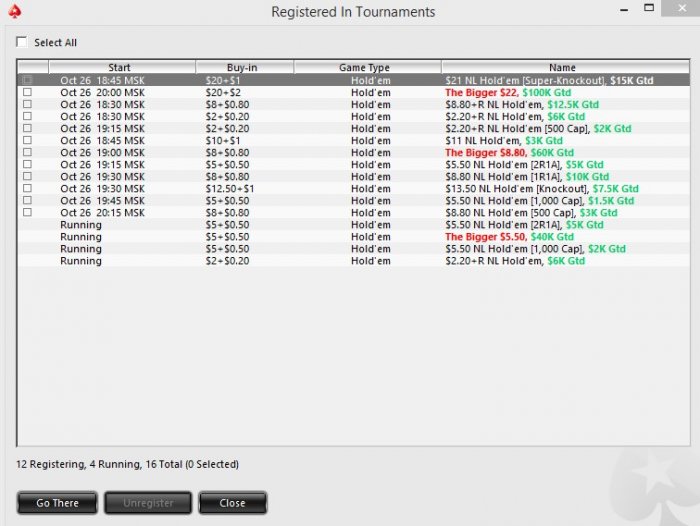This screenshot has height=526, width=700.
Task: Click the $10+$1 buy-in cell
Action: coord(223,140)
